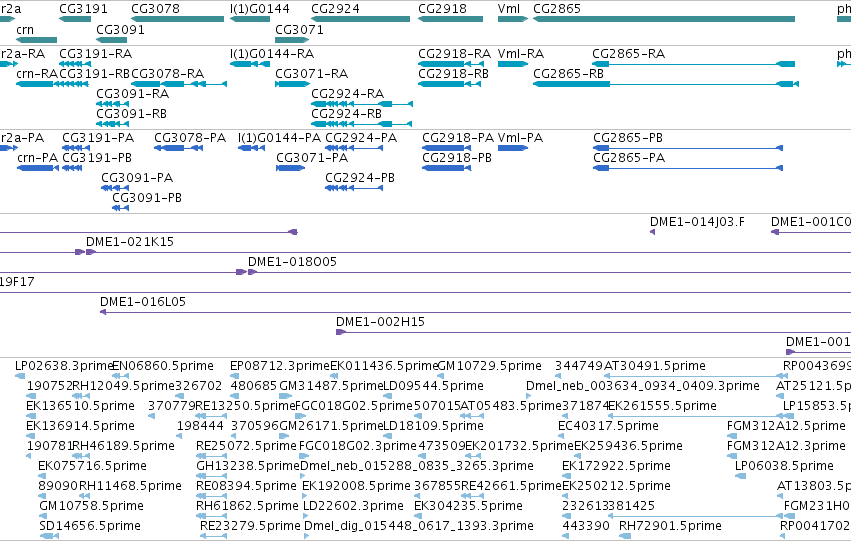Select transcript label CG2924-RA

[347, 94]
